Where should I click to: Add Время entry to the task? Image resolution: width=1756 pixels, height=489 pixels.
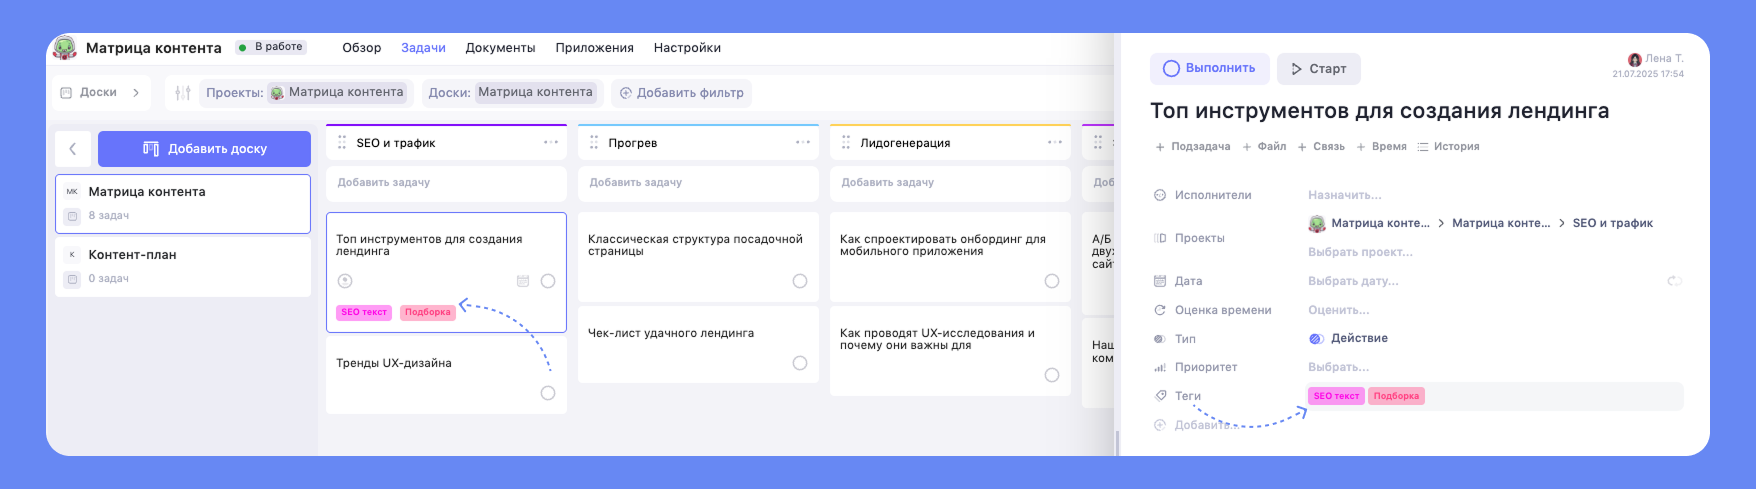coord(1381,147)
